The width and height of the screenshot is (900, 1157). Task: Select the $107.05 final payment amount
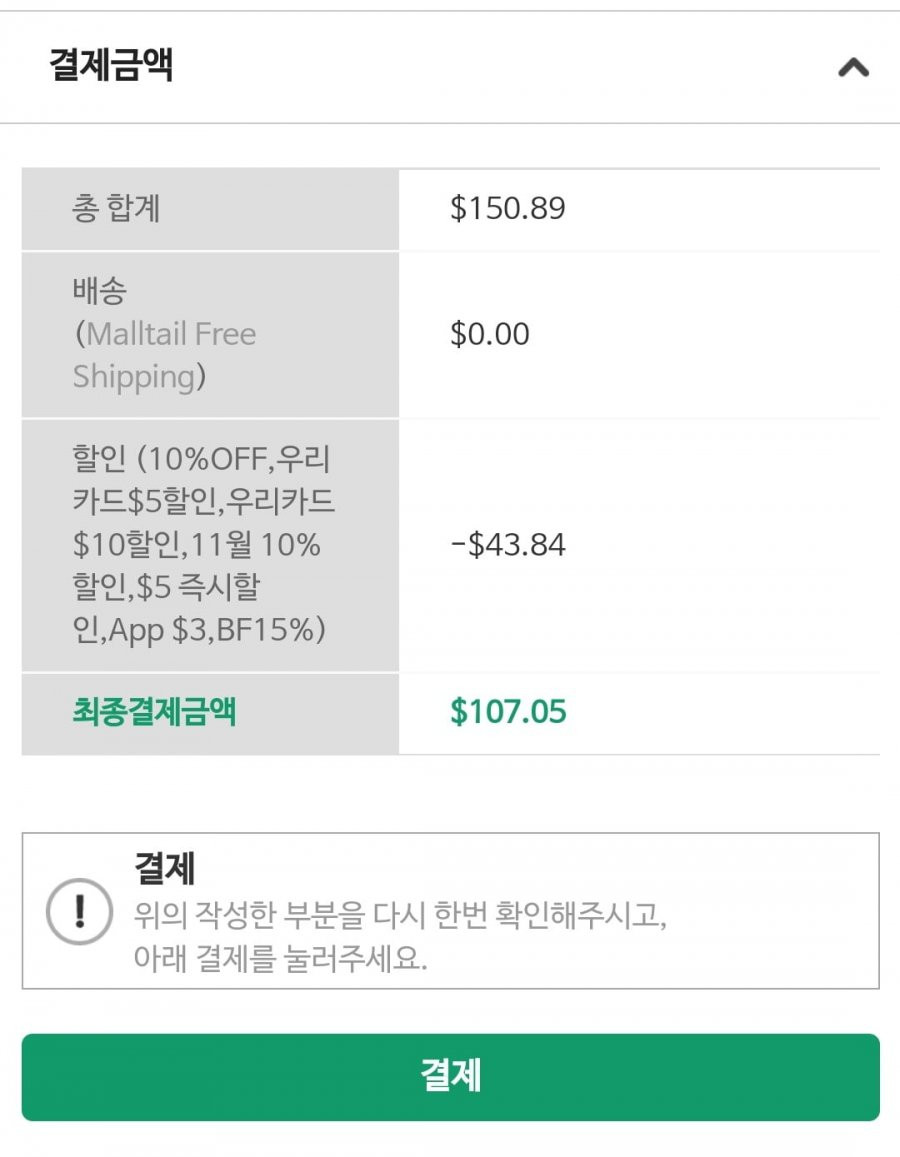[508, 712]
